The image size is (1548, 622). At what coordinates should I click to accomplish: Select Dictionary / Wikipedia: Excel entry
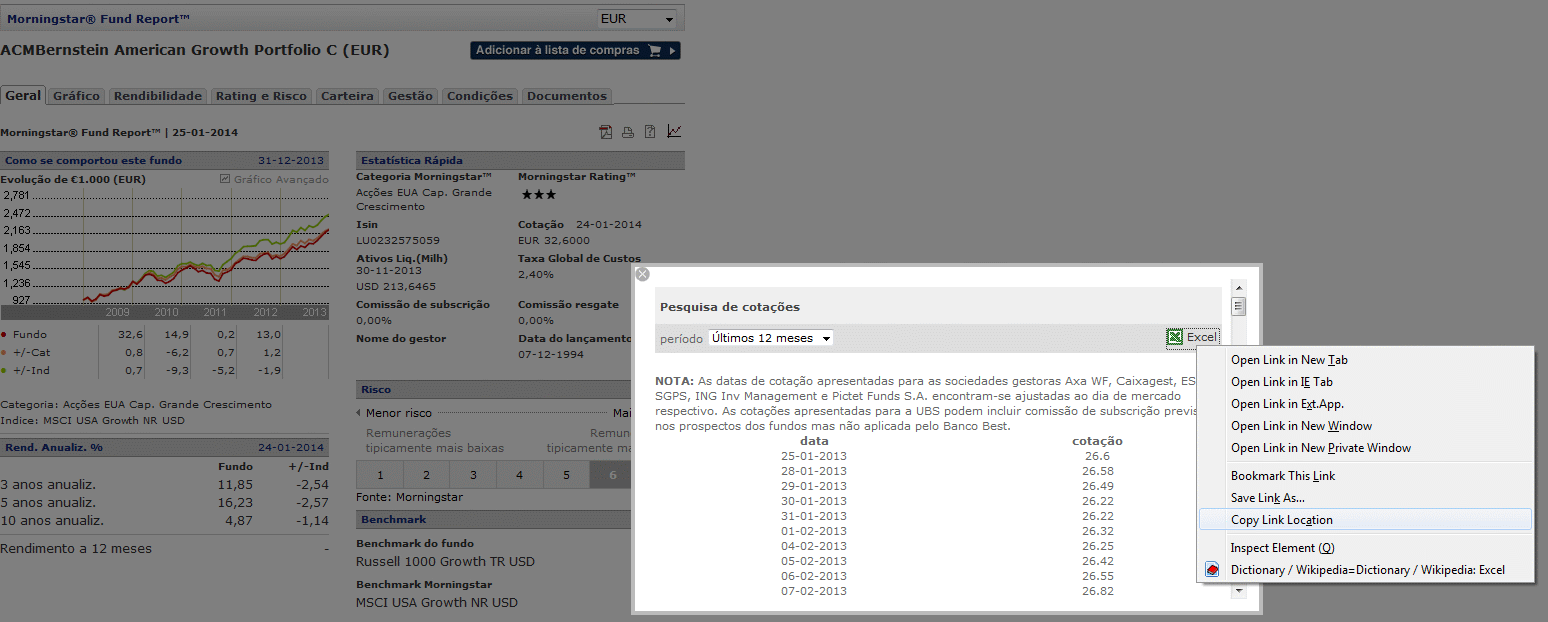pos(1365,570)
